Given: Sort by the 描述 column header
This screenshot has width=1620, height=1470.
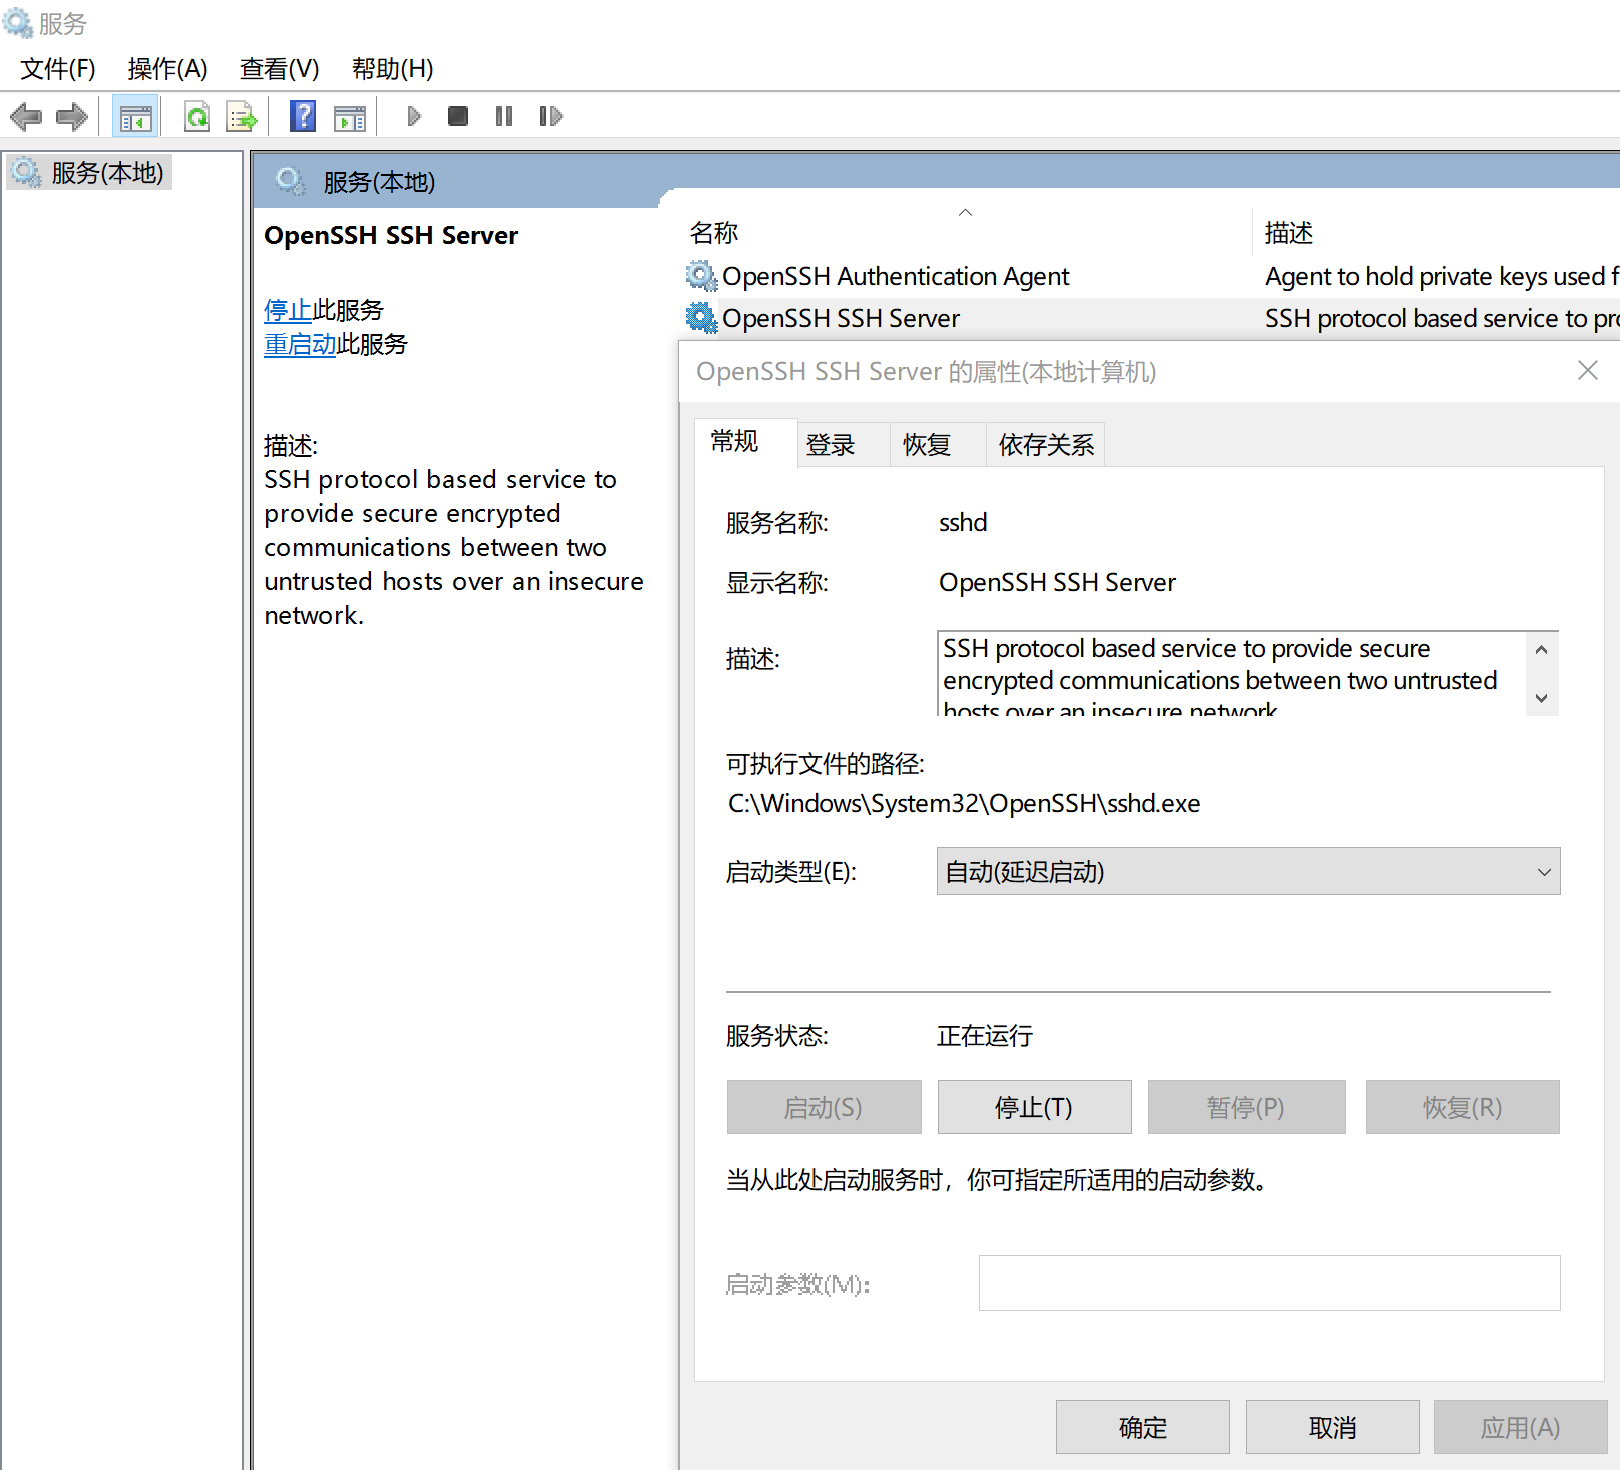Looking at the screenshot, I should (x=1437, y=232).
